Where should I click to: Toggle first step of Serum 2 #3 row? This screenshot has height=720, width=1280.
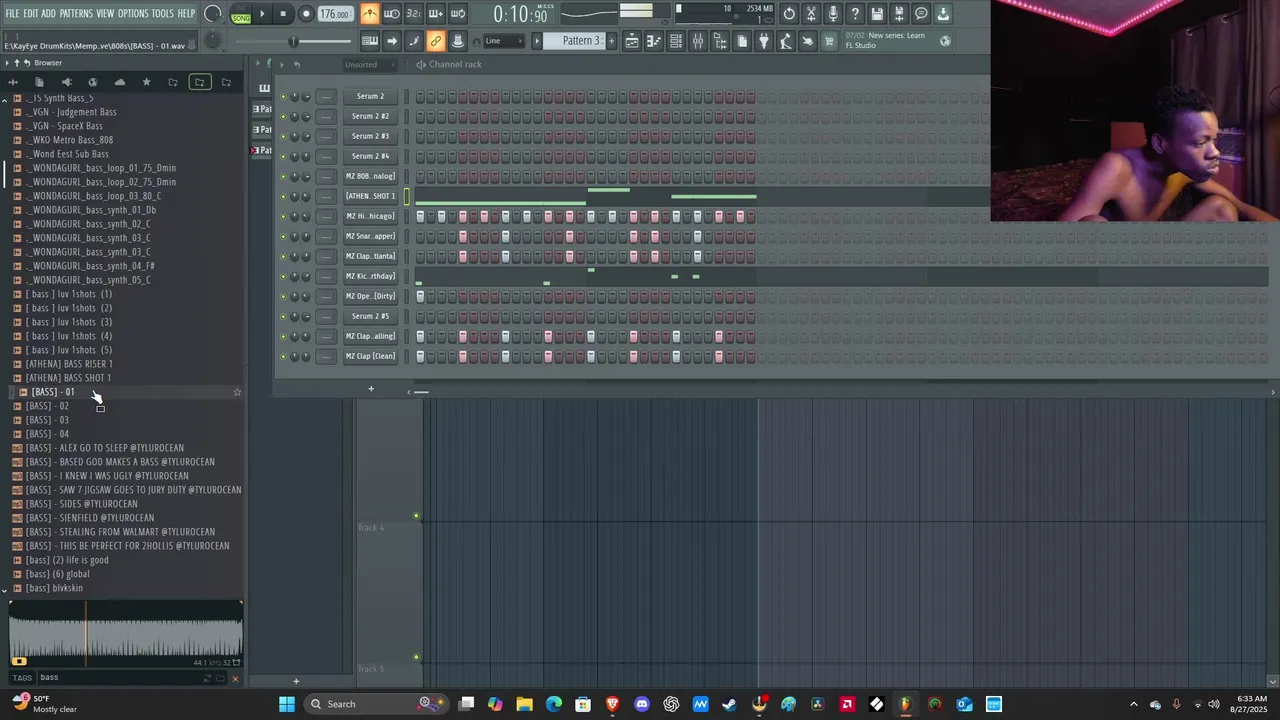pyautogui.click(x=420, y=136)
